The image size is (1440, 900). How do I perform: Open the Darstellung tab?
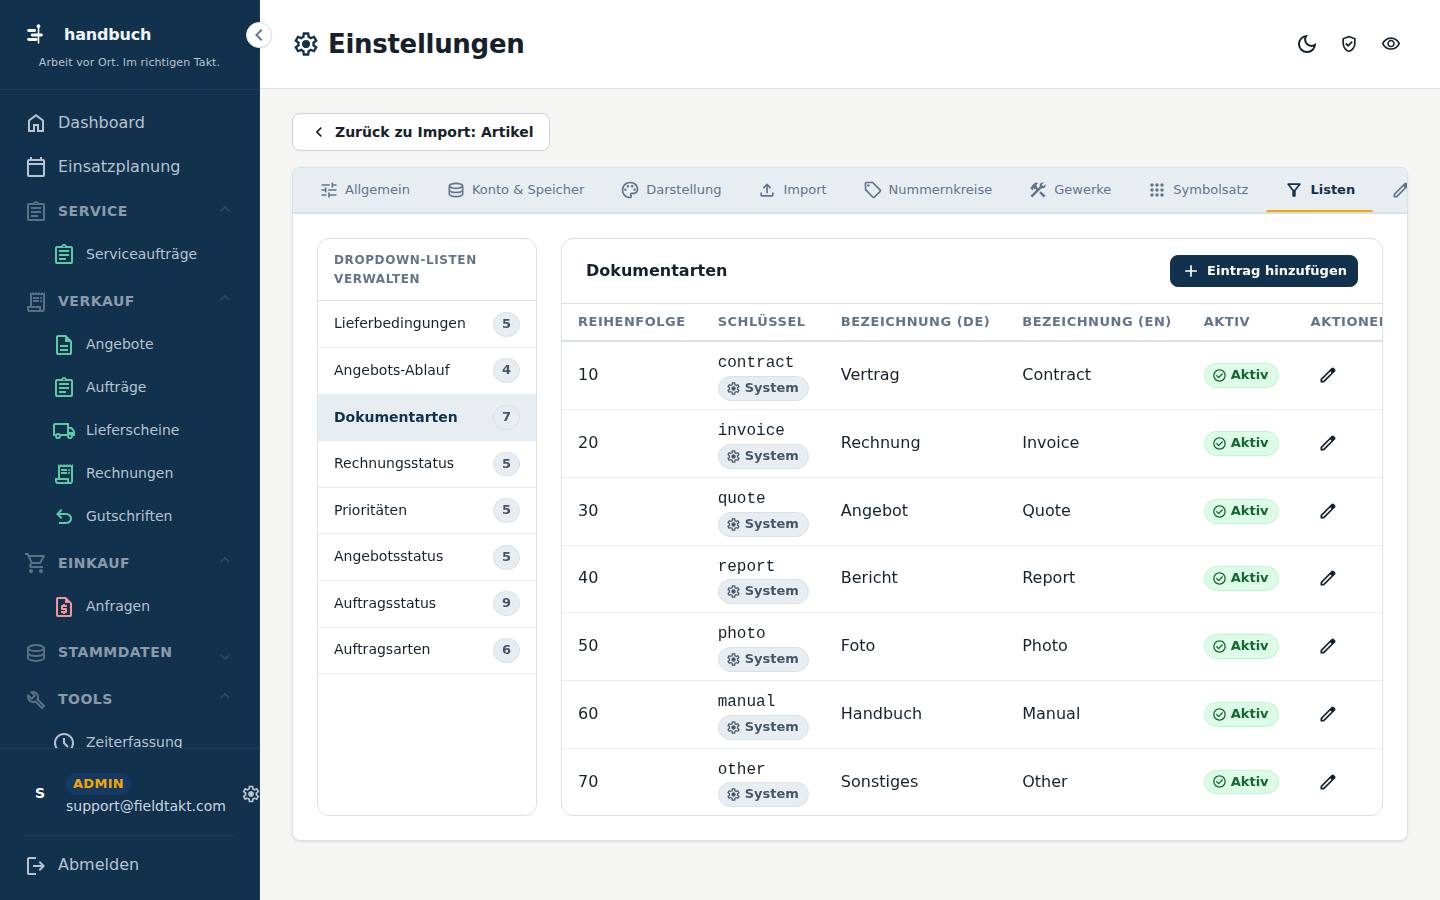click(671, 190)
